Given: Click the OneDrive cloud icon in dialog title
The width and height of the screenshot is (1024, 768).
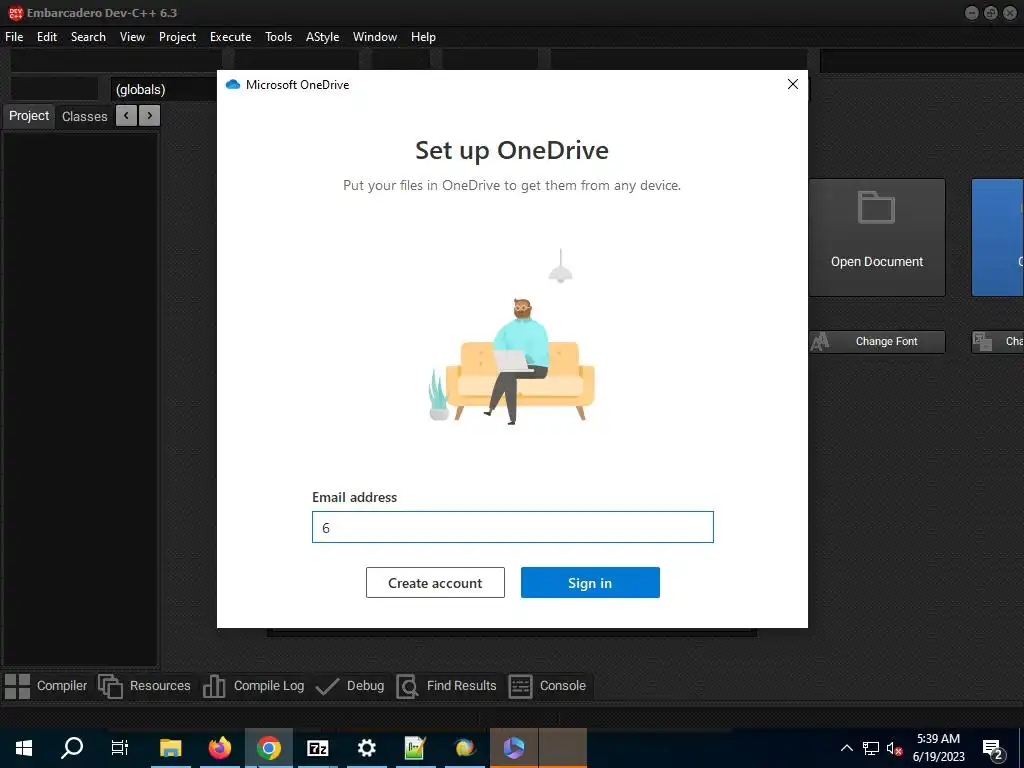Looking at the screenshot, I should [232, 85].
